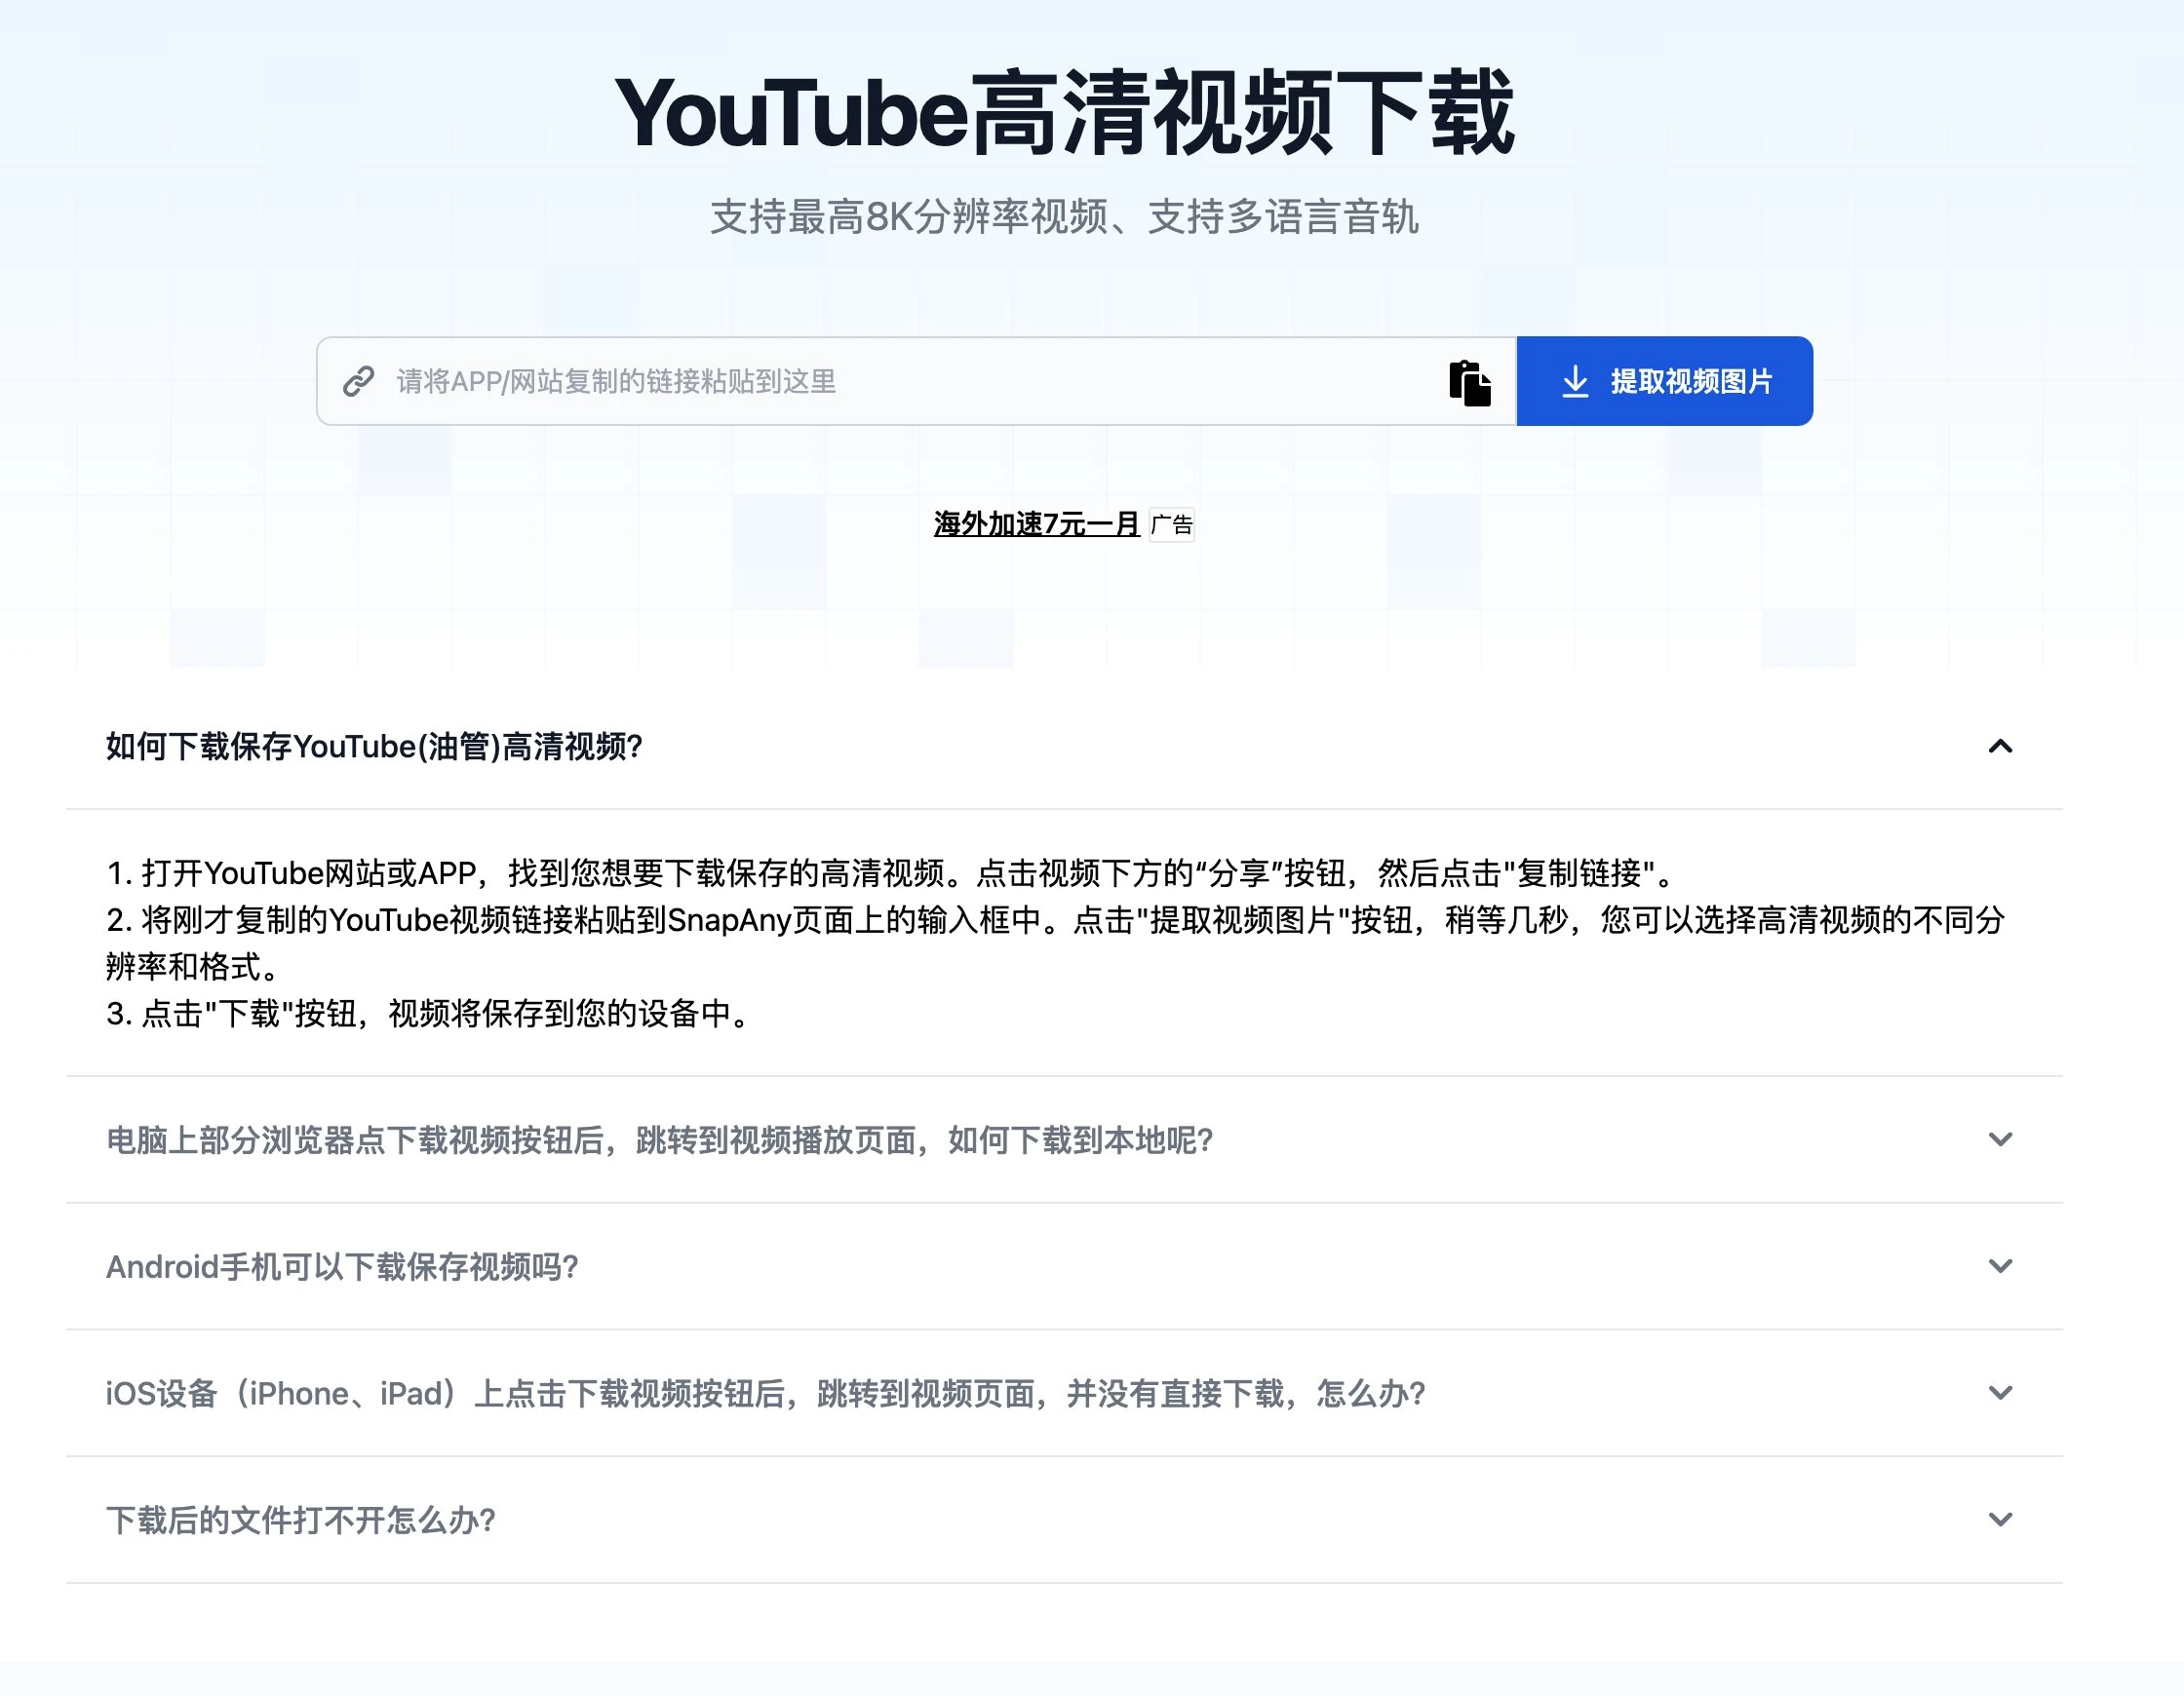2184x1696 pixels.
Task: Expand chevron for iOS设备 question
Action: coord(2000,1393)
